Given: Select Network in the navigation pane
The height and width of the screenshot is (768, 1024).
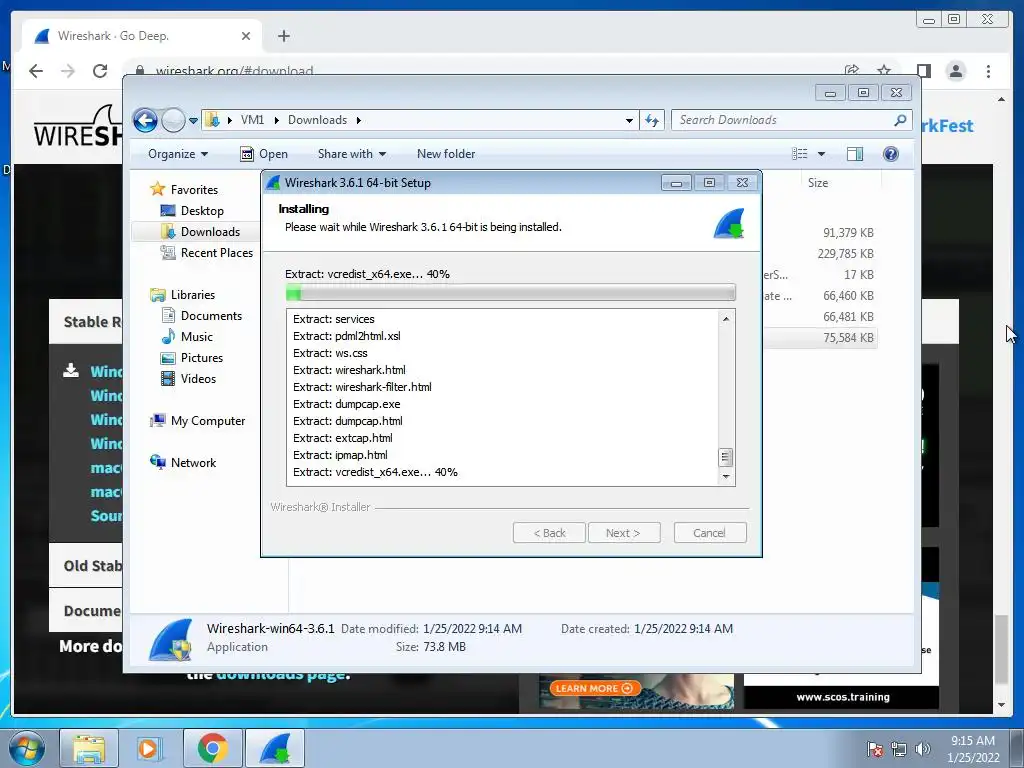Looking at the screenshot, I should point(193,463).
